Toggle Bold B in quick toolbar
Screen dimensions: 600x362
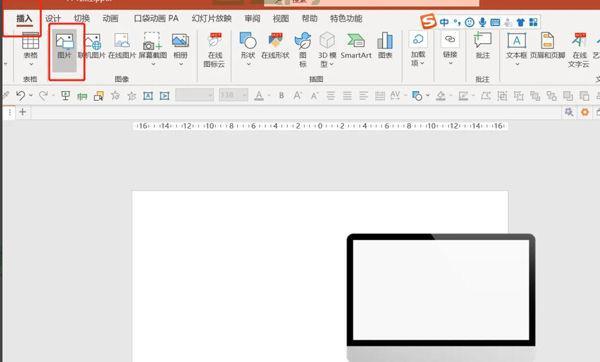(x=281, y=96)
